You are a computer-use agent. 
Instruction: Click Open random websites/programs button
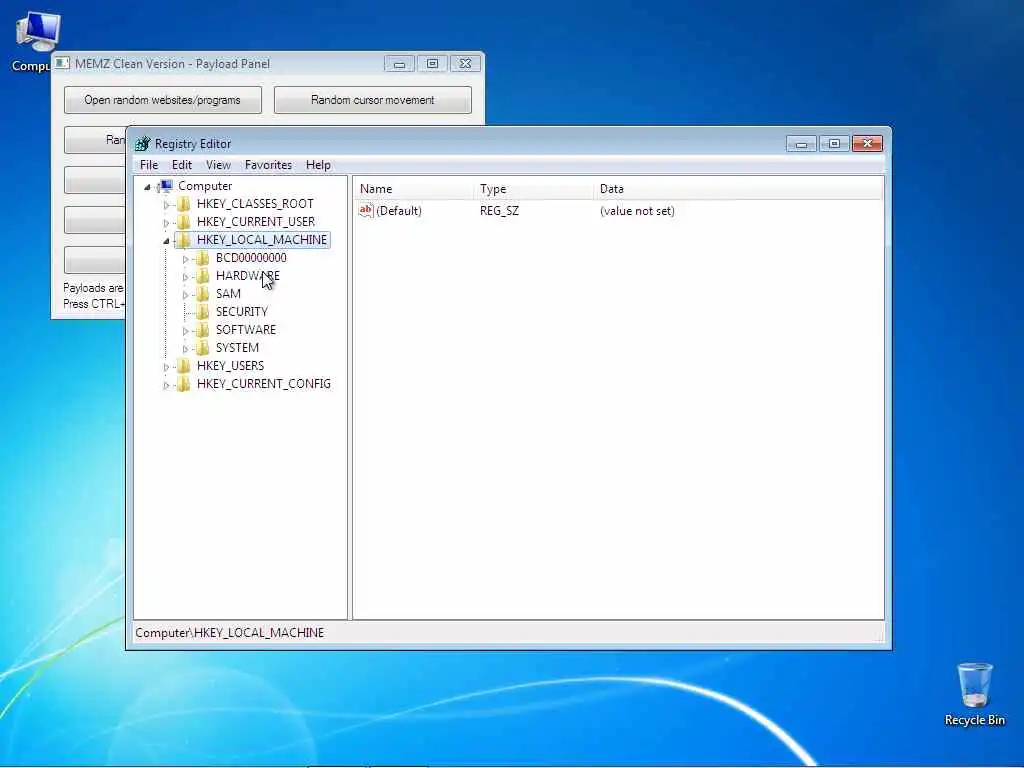pyautogui.click(x=163, y=100)
